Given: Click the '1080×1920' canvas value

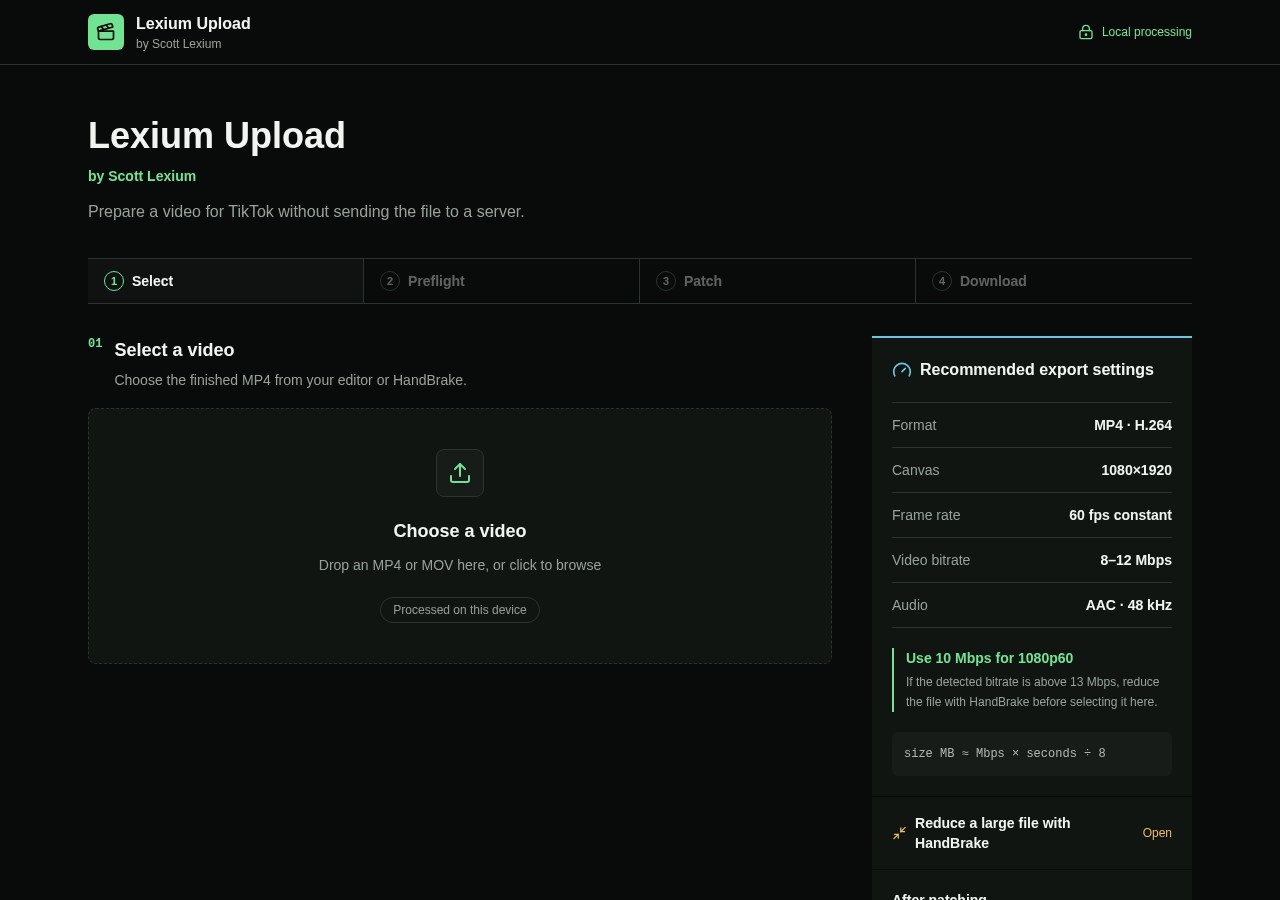Looking at the screenshot, I should (x=1137, y=470).
